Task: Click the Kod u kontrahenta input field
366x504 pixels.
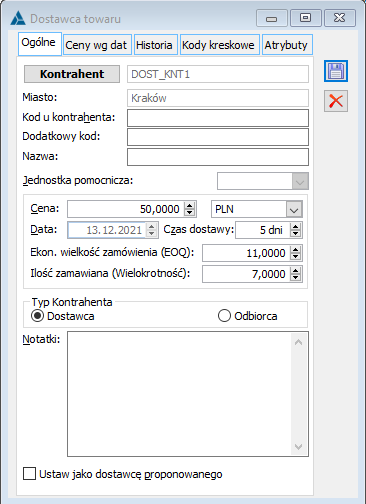Action: [218, 118]
